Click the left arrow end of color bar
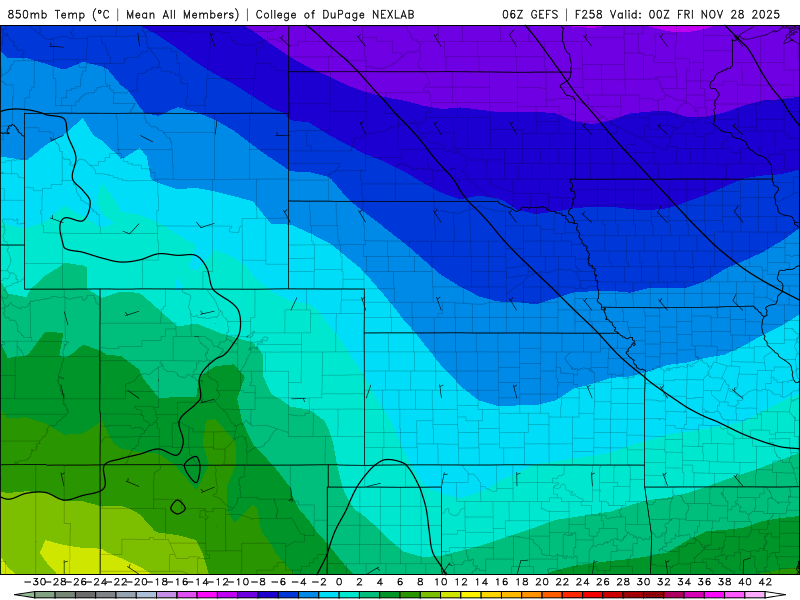This screenshot has width=800, height=600. [24, 595]
